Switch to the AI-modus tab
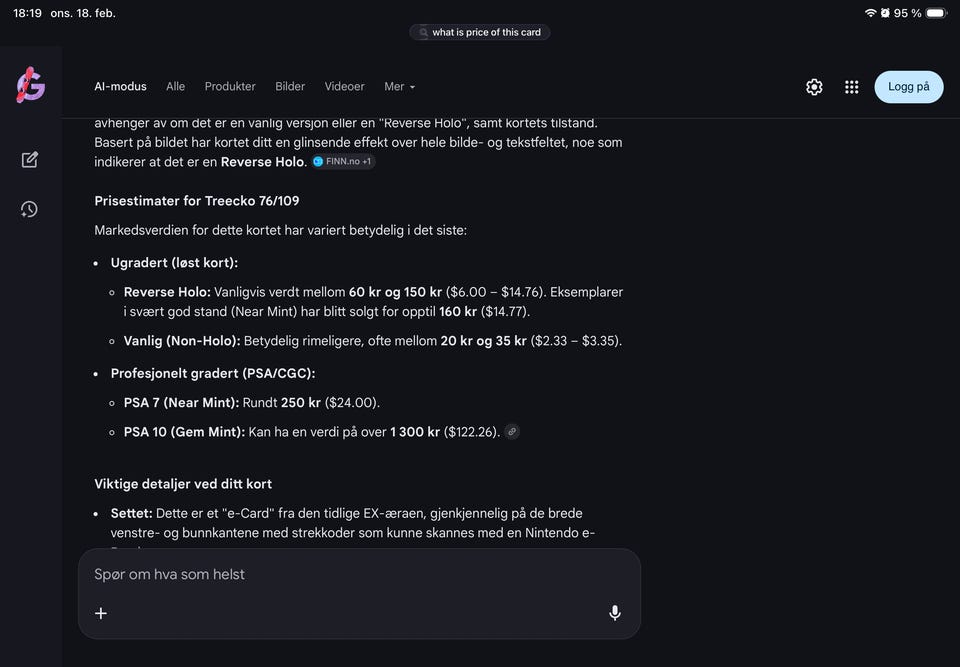 pyautogui.click(x=120, y=87)
